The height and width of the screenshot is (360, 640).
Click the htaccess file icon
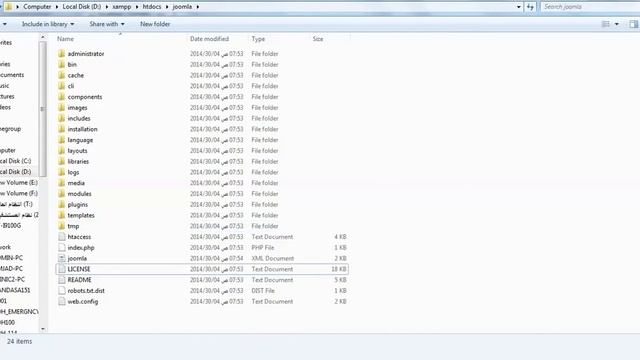(62, 237)
